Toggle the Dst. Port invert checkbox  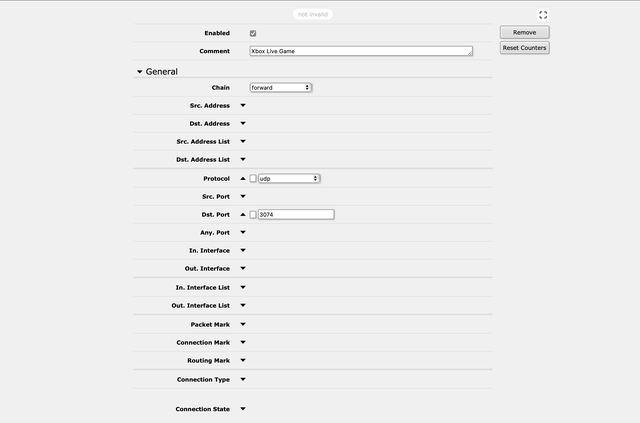(x=253, y=214)
